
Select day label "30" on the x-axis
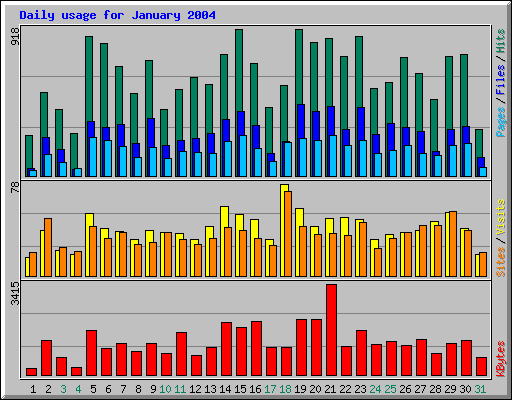[465, 389]
